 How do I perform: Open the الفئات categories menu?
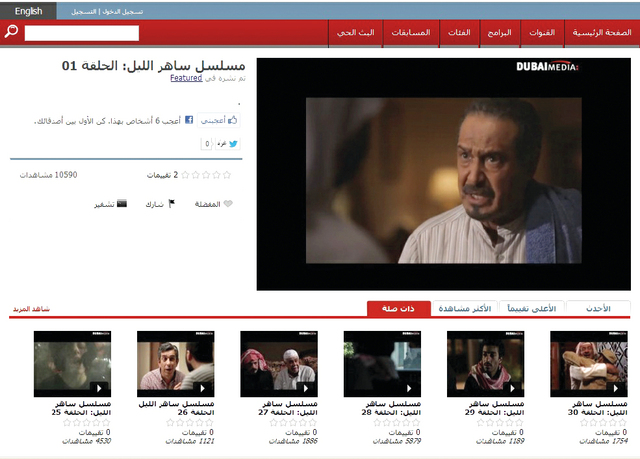[x=459, y=33]
